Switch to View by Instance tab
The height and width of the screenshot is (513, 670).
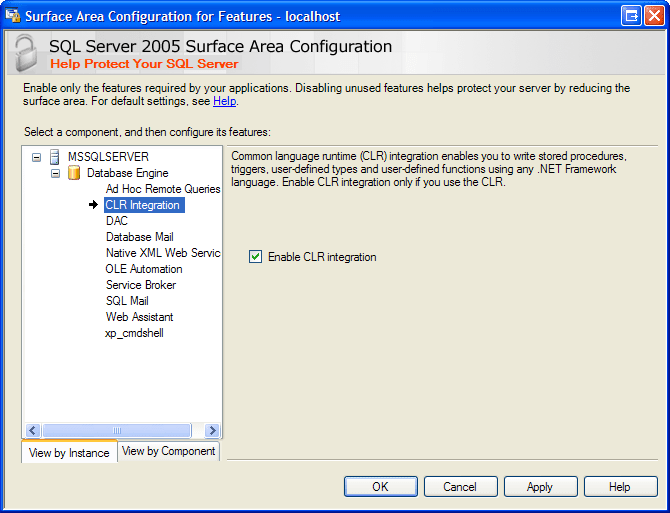69,452
